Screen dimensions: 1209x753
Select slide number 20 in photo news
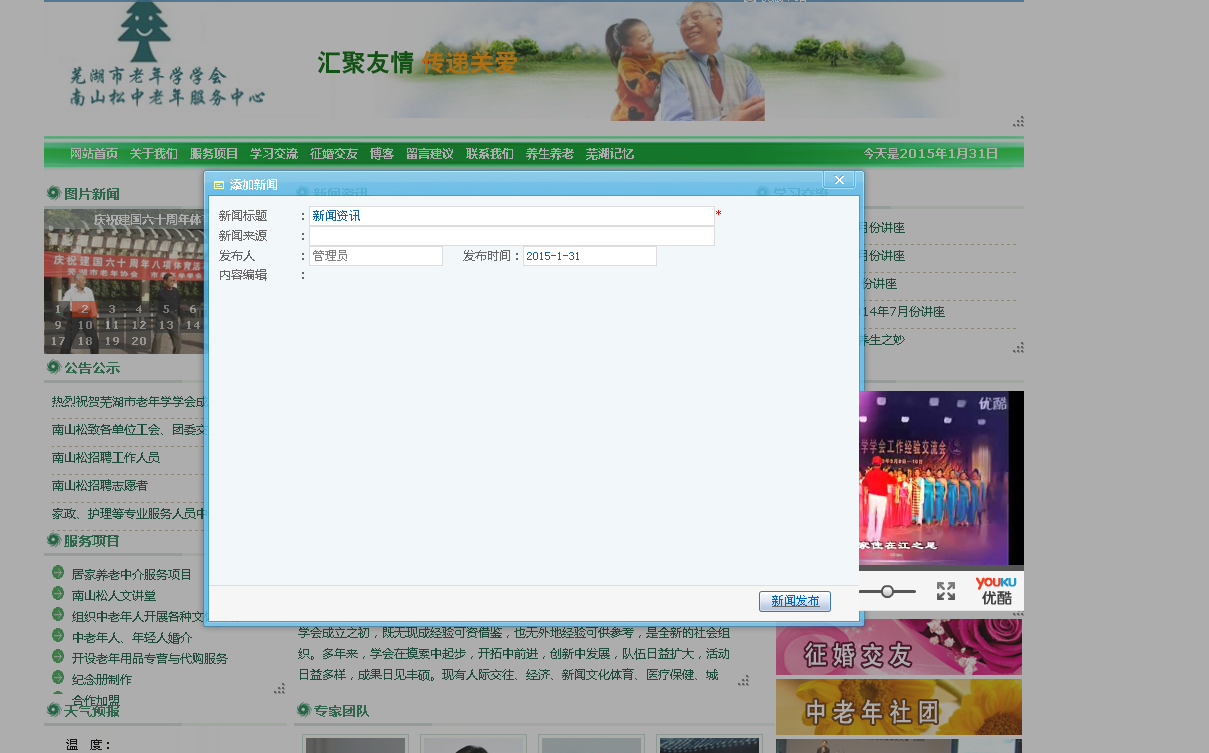coord(139,341)
